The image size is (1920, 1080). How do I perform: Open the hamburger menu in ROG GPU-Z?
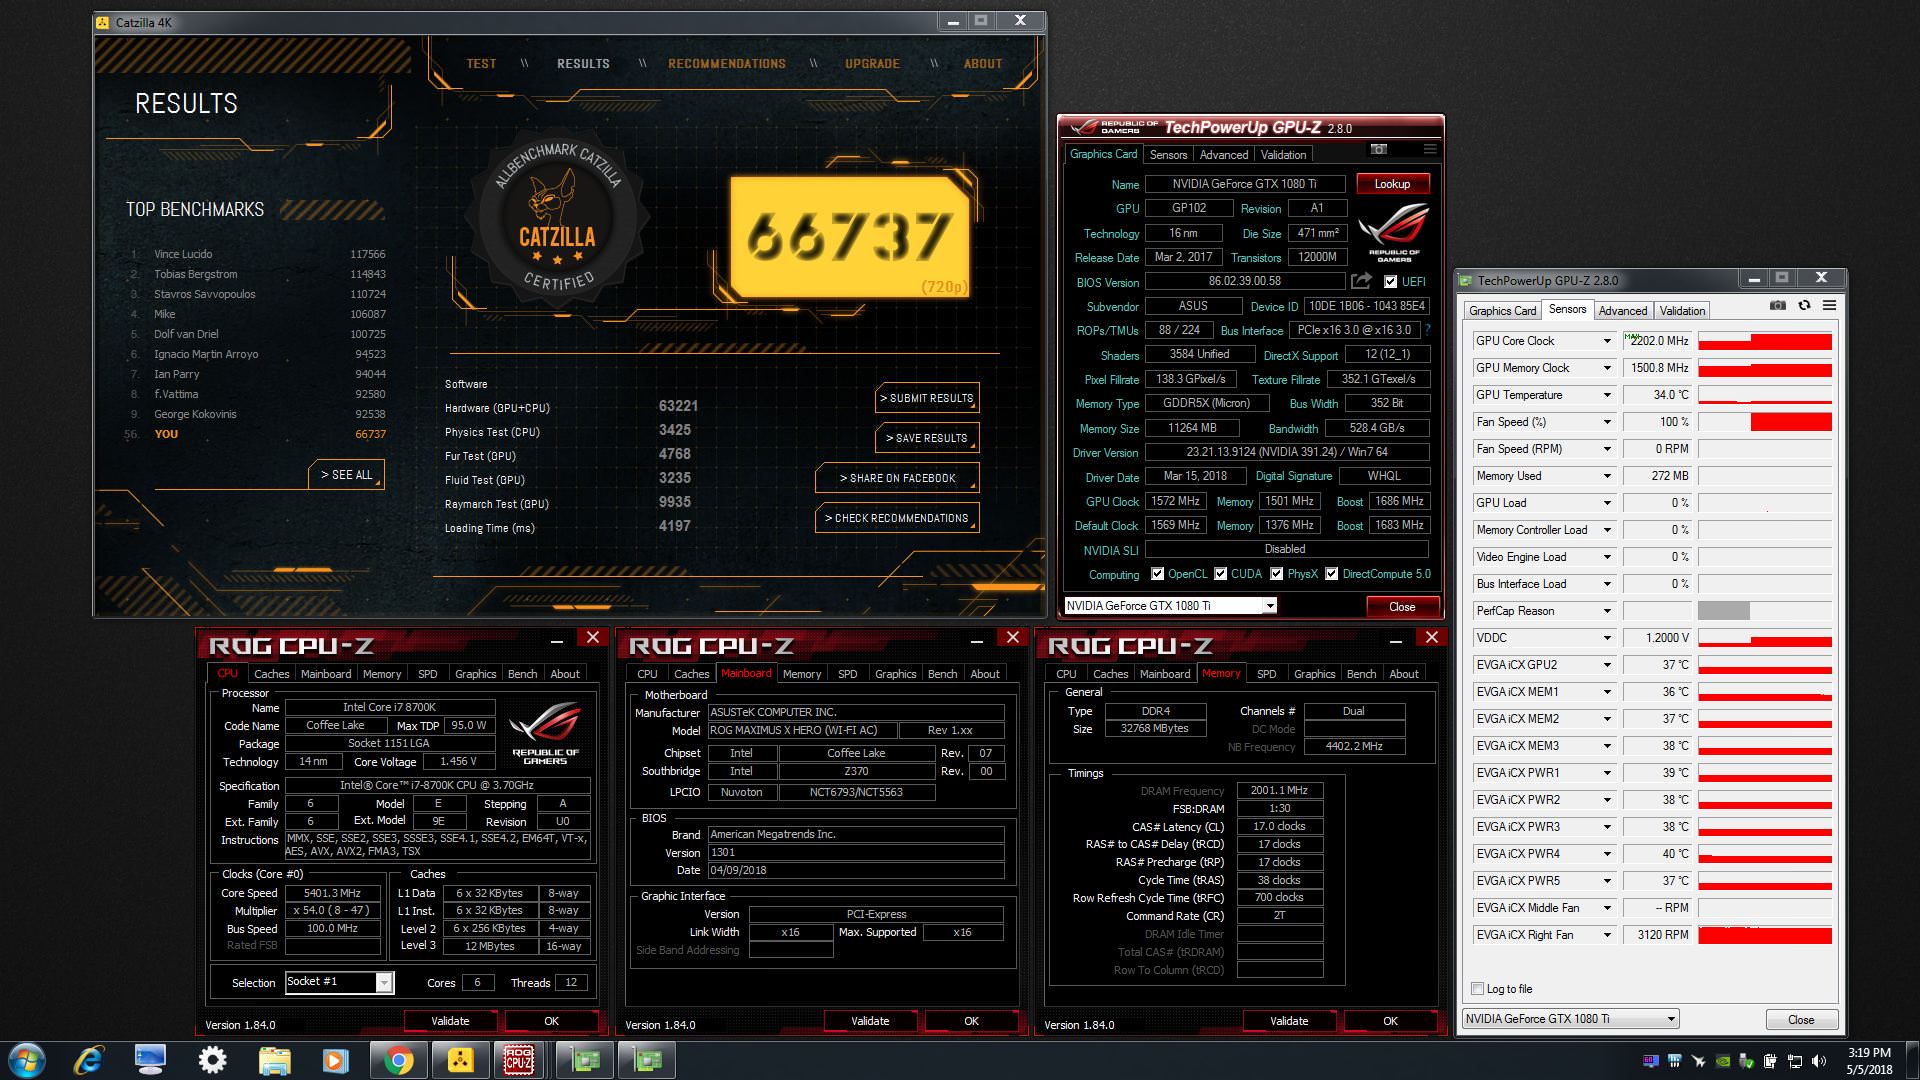(x=1430, y=149)
